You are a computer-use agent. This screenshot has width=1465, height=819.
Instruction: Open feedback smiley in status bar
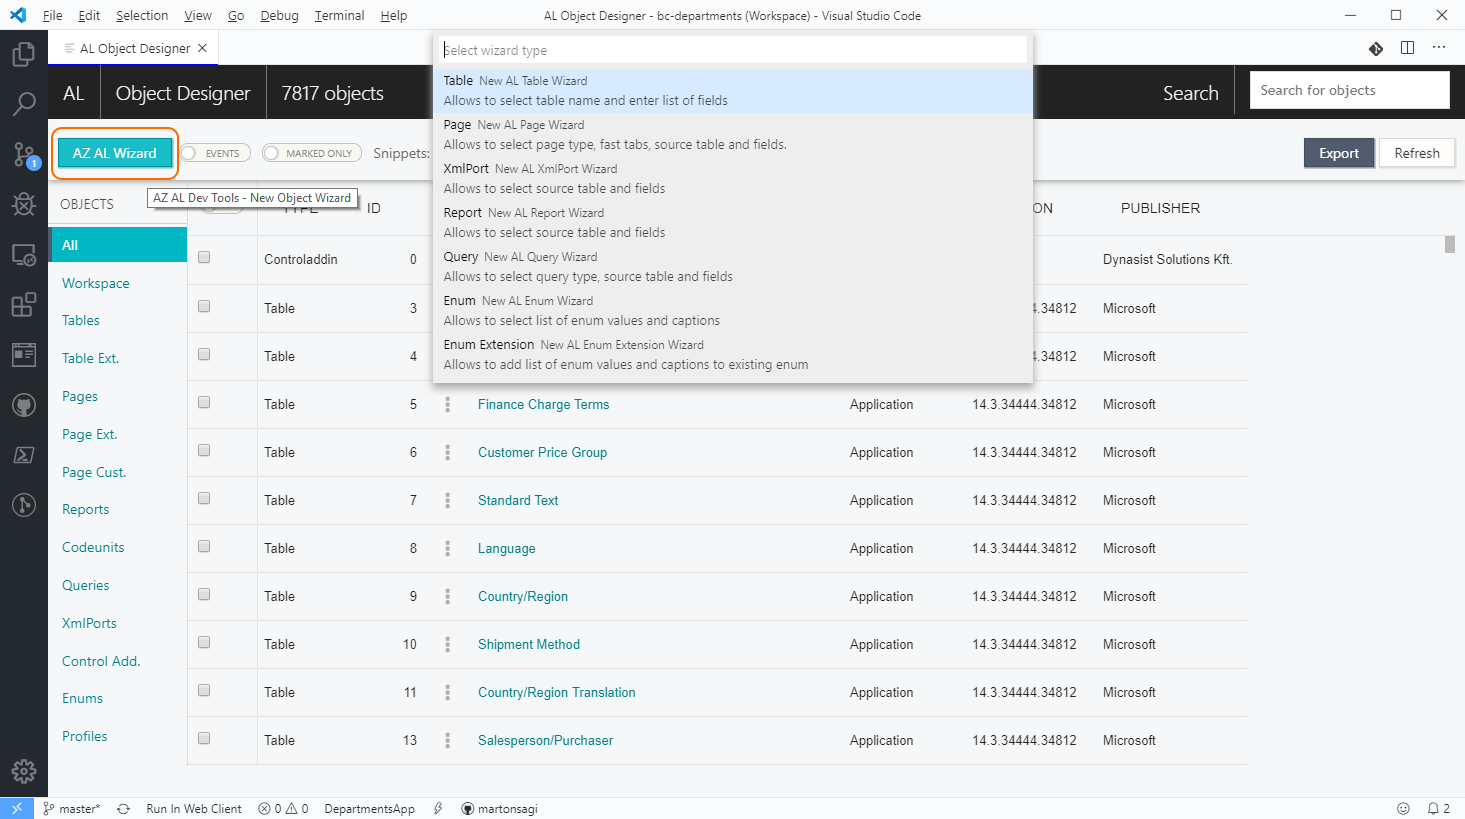(x=1403, y=808)
